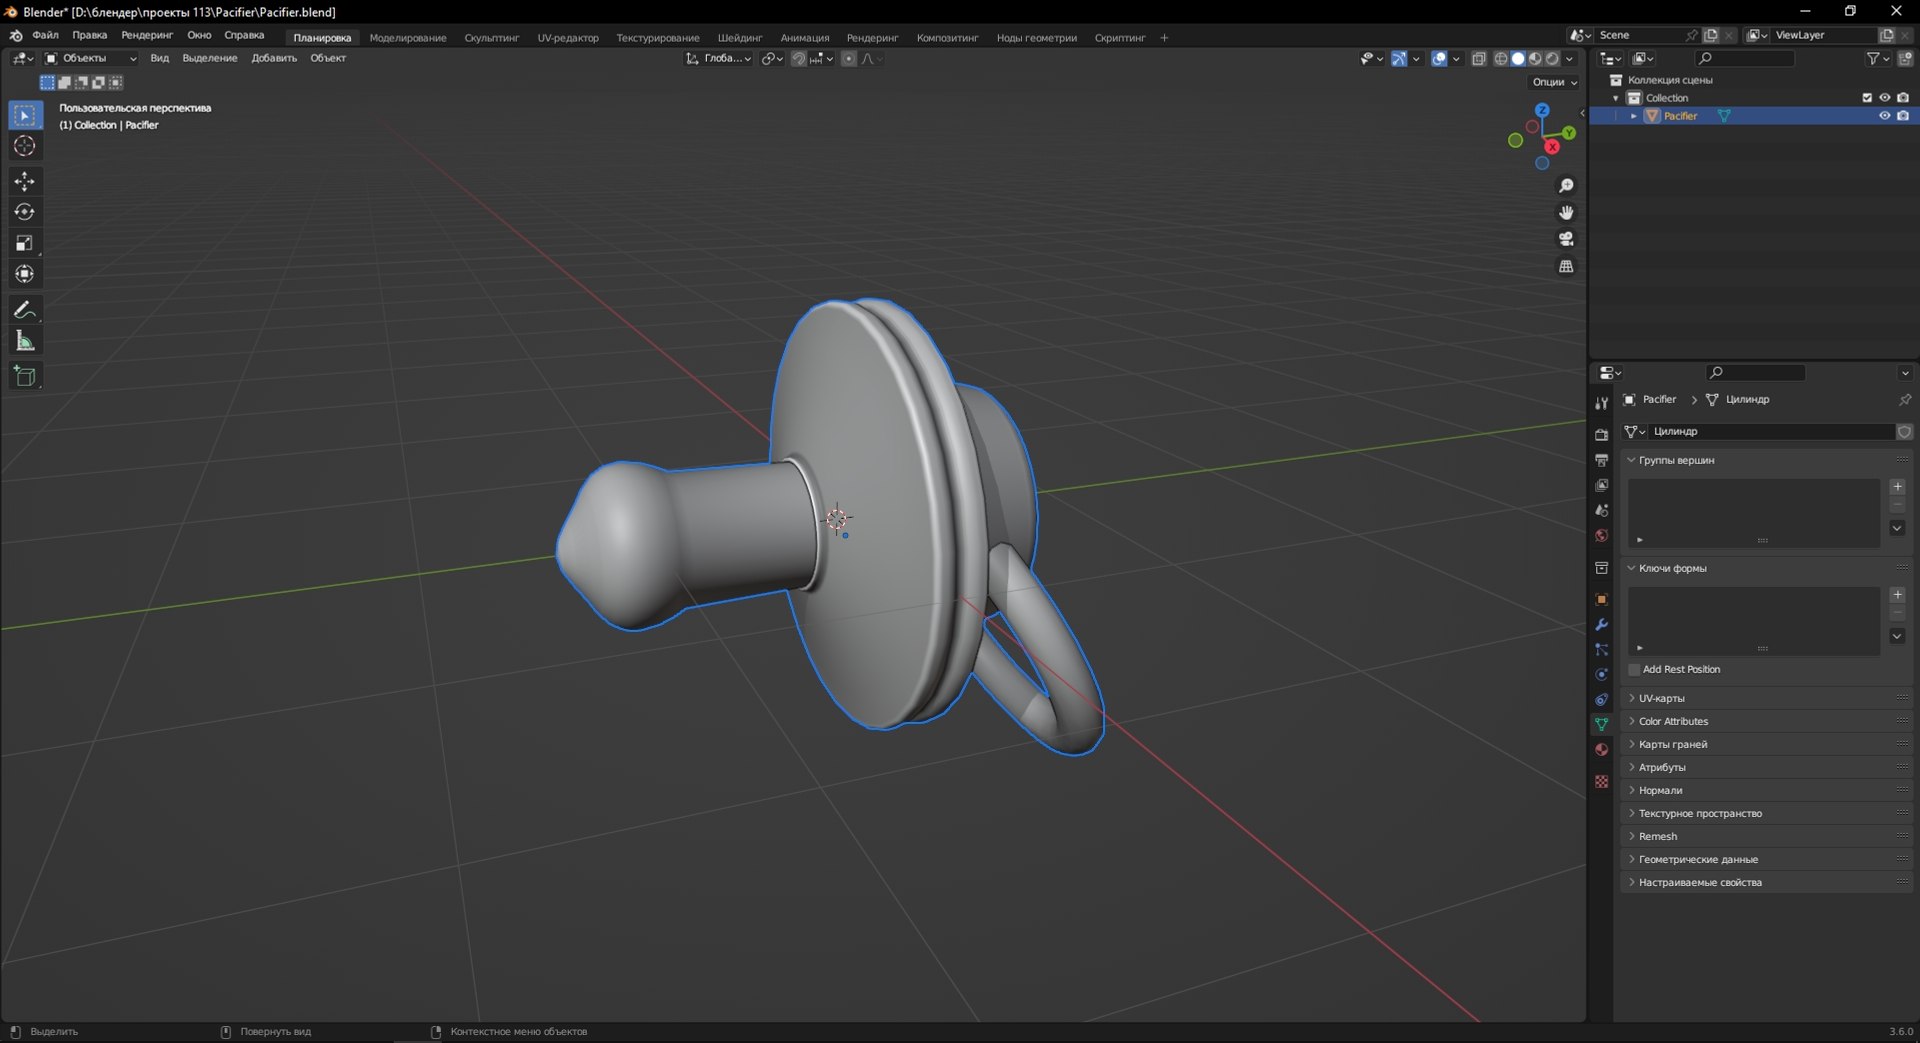Enable the Add Rest Position checkbox

(1634, 670)
